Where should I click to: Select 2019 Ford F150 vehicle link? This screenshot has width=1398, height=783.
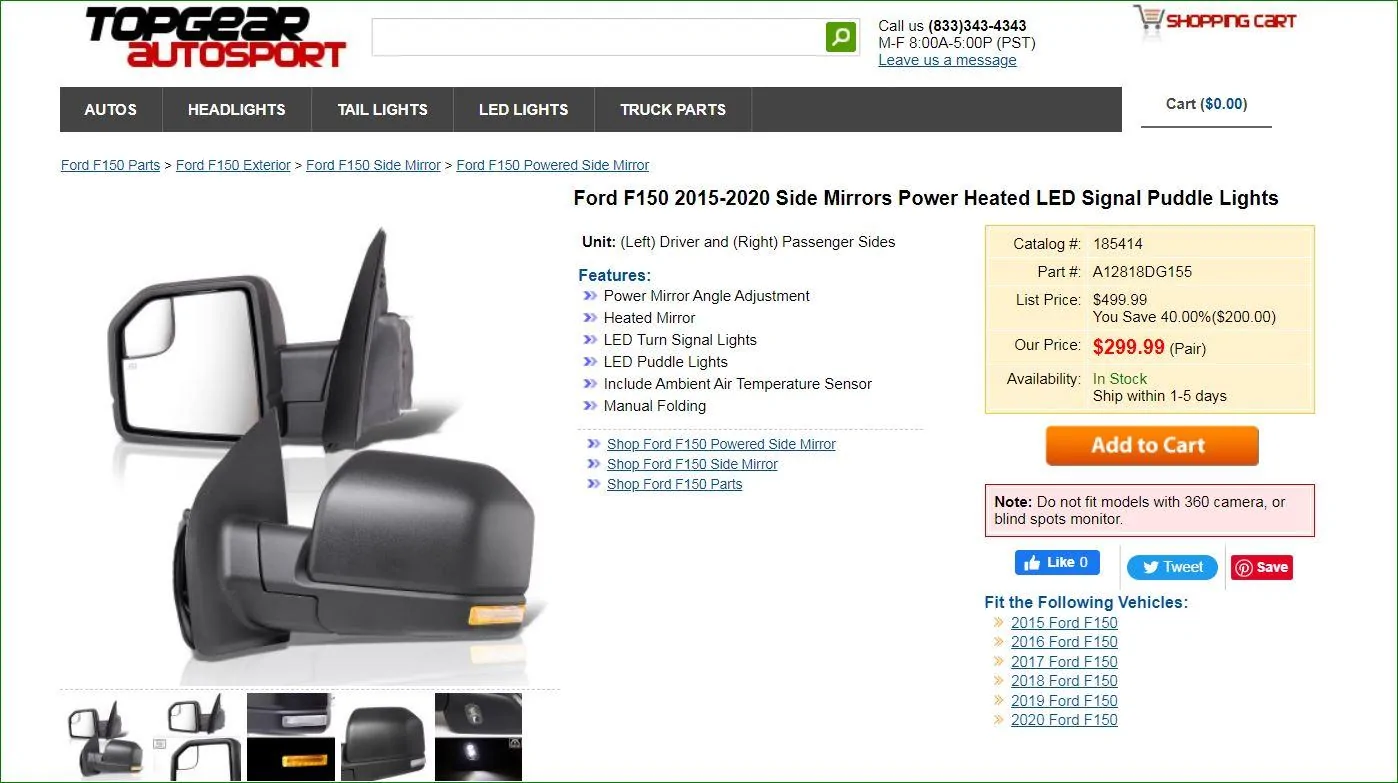pos(1064,700)
